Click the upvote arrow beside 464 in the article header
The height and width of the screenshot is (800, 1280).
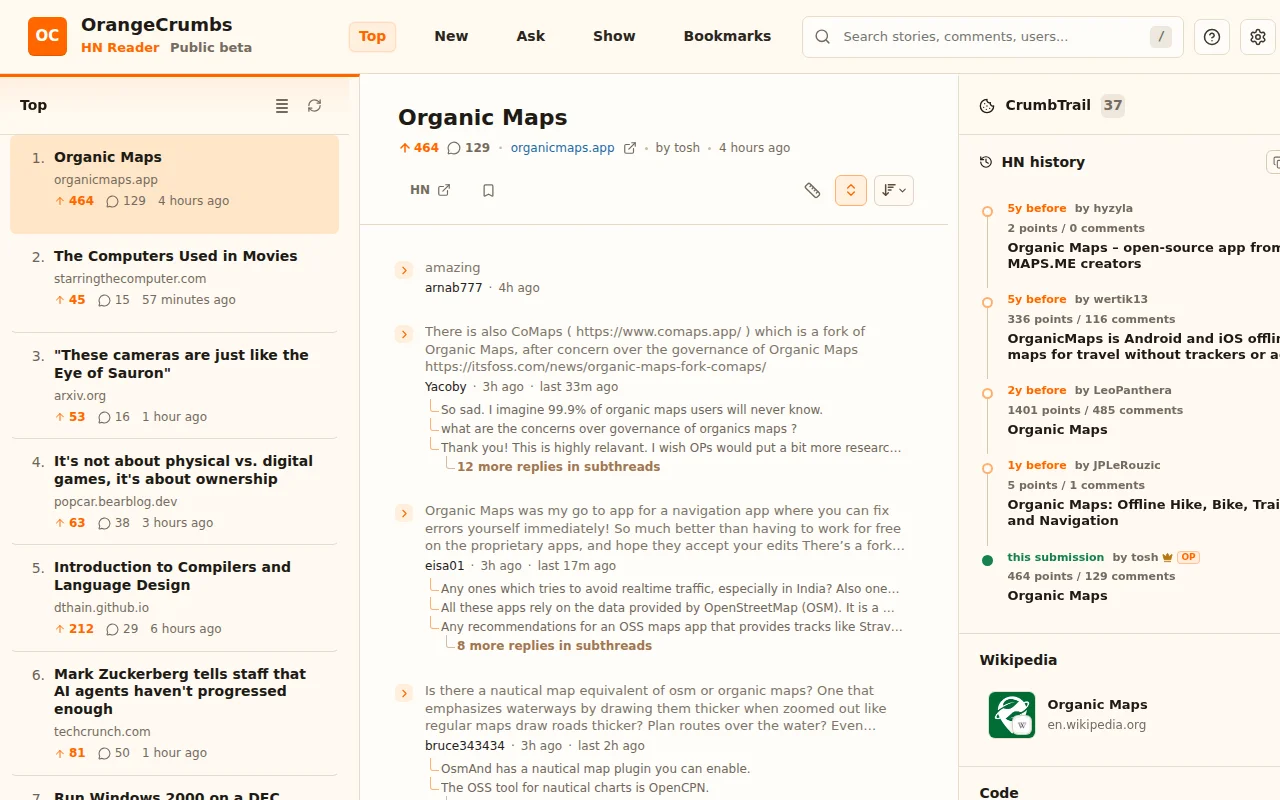pos(405,148)
